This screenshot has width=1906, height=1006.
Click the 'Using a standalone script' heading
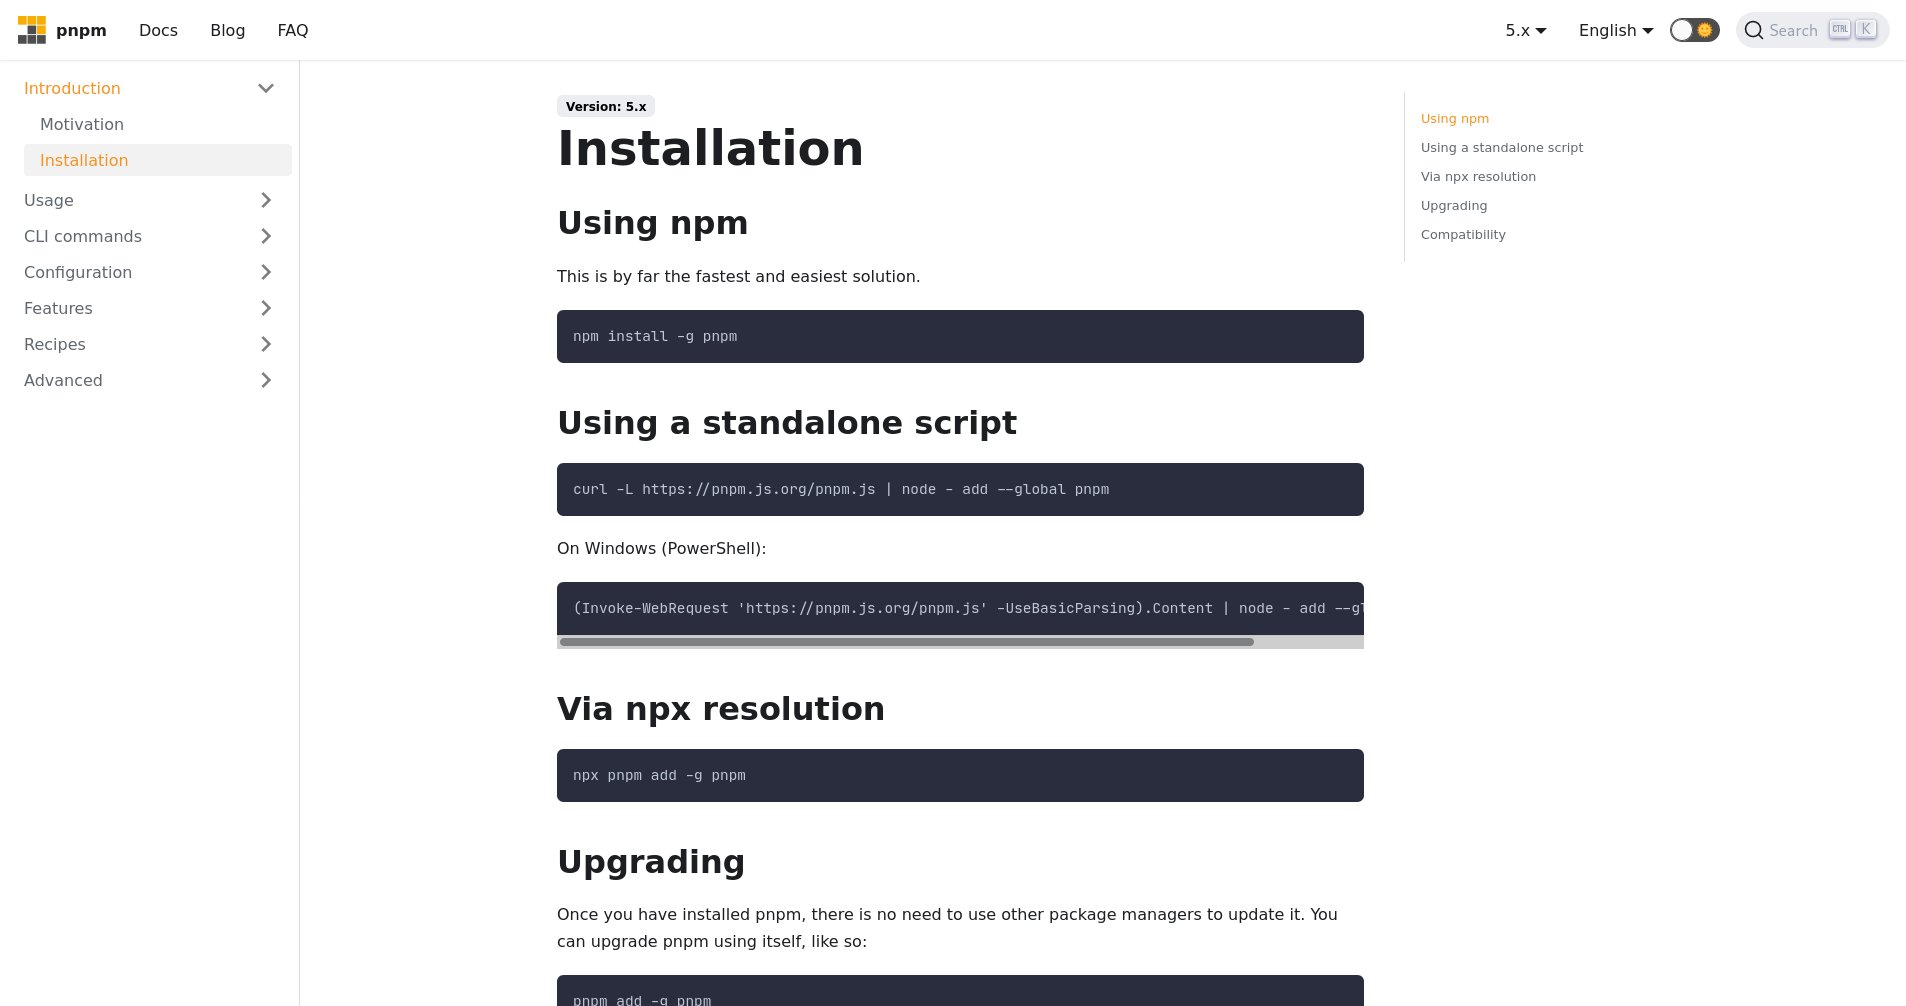(x=787, y=422)
